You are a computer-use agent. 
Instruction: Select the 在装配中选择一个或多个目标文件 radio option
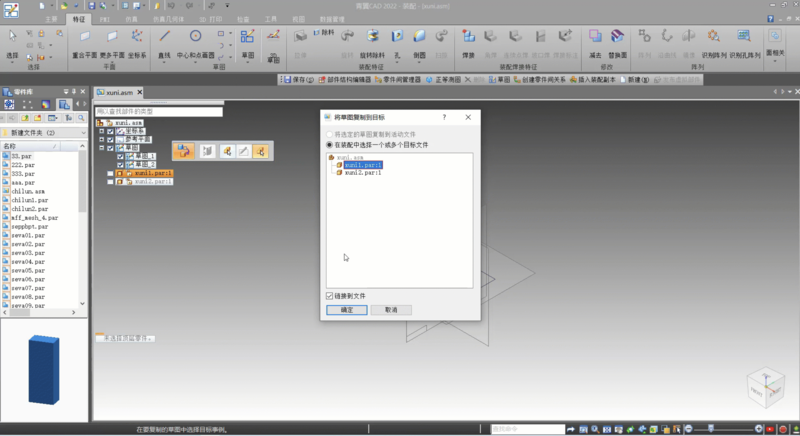pyautogui.click(x=330, y=145)
